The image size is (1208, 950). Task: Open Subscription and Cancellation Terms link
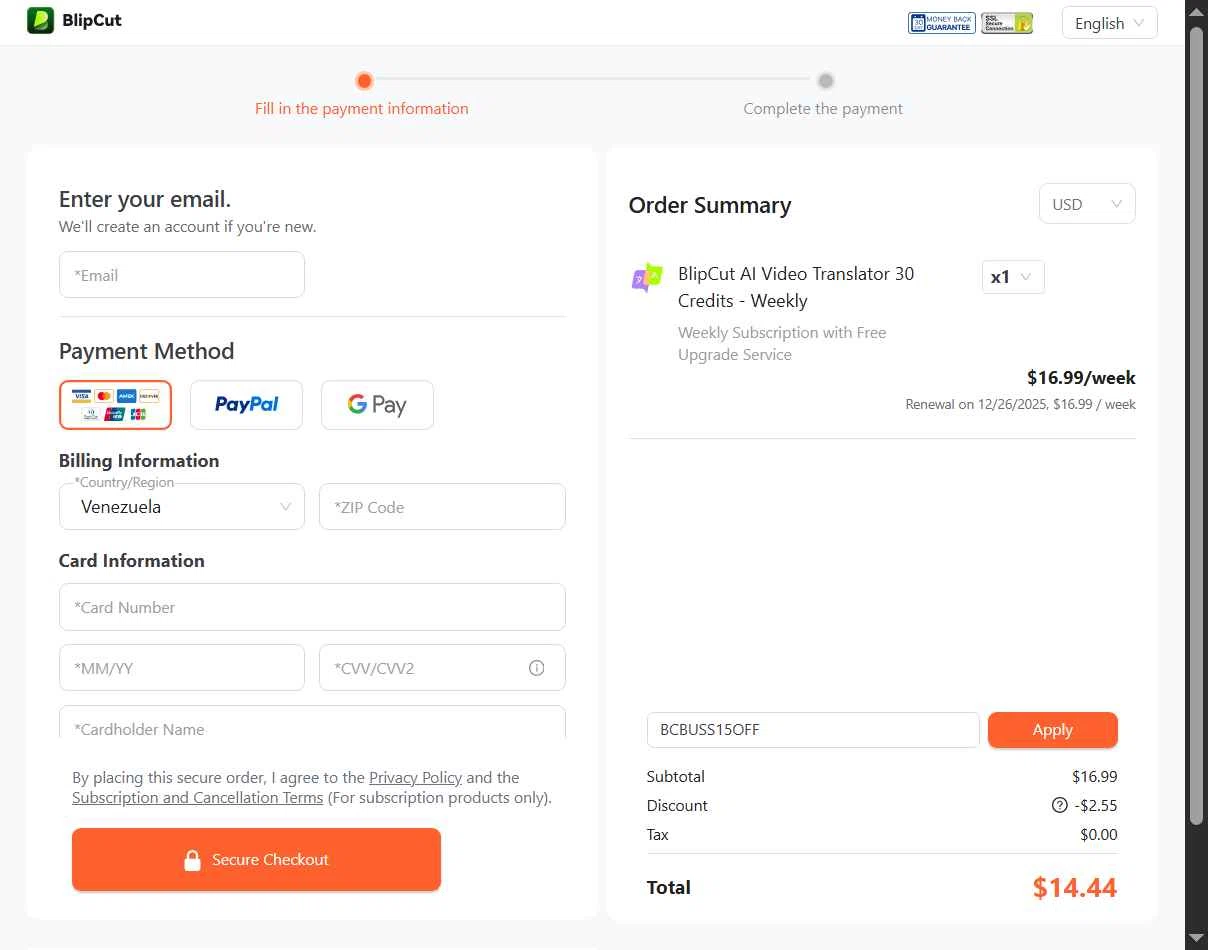click(x=197, y=798)
